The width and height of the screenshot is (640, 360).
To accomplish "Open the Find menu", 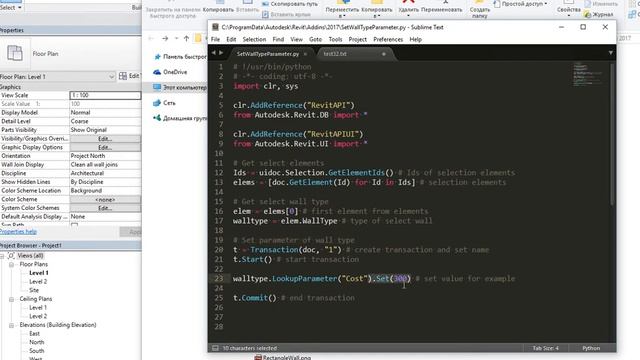I will tap(278, 40).
